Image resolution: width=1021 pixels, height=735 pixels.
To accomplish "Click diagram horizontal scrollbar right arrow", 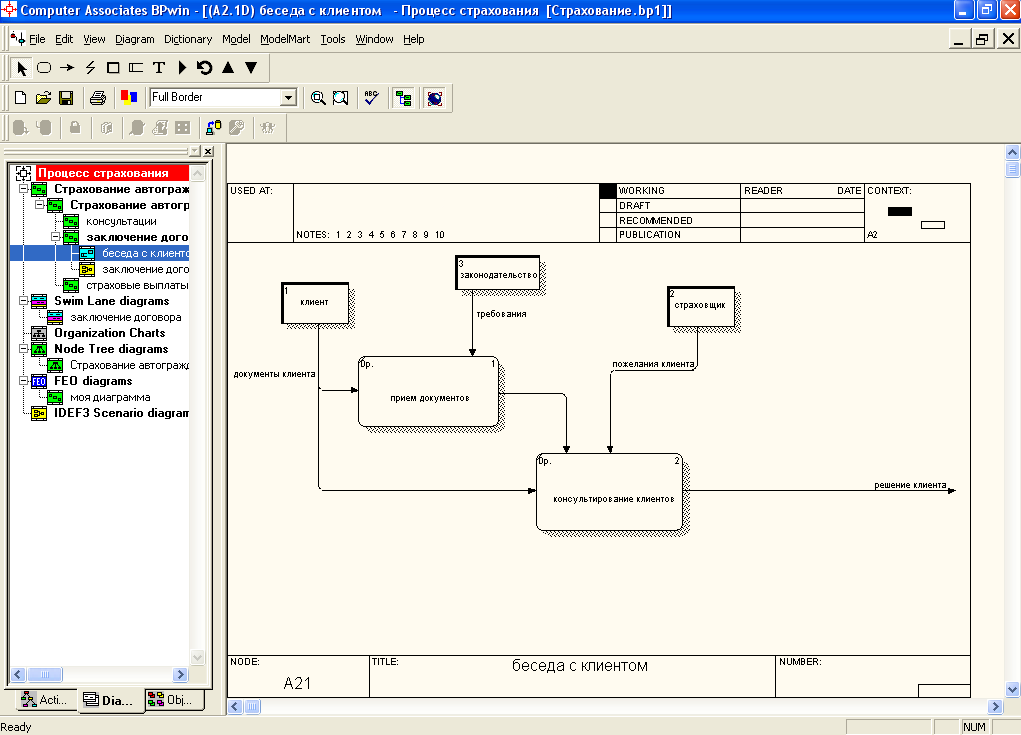I will click(995, 706).
